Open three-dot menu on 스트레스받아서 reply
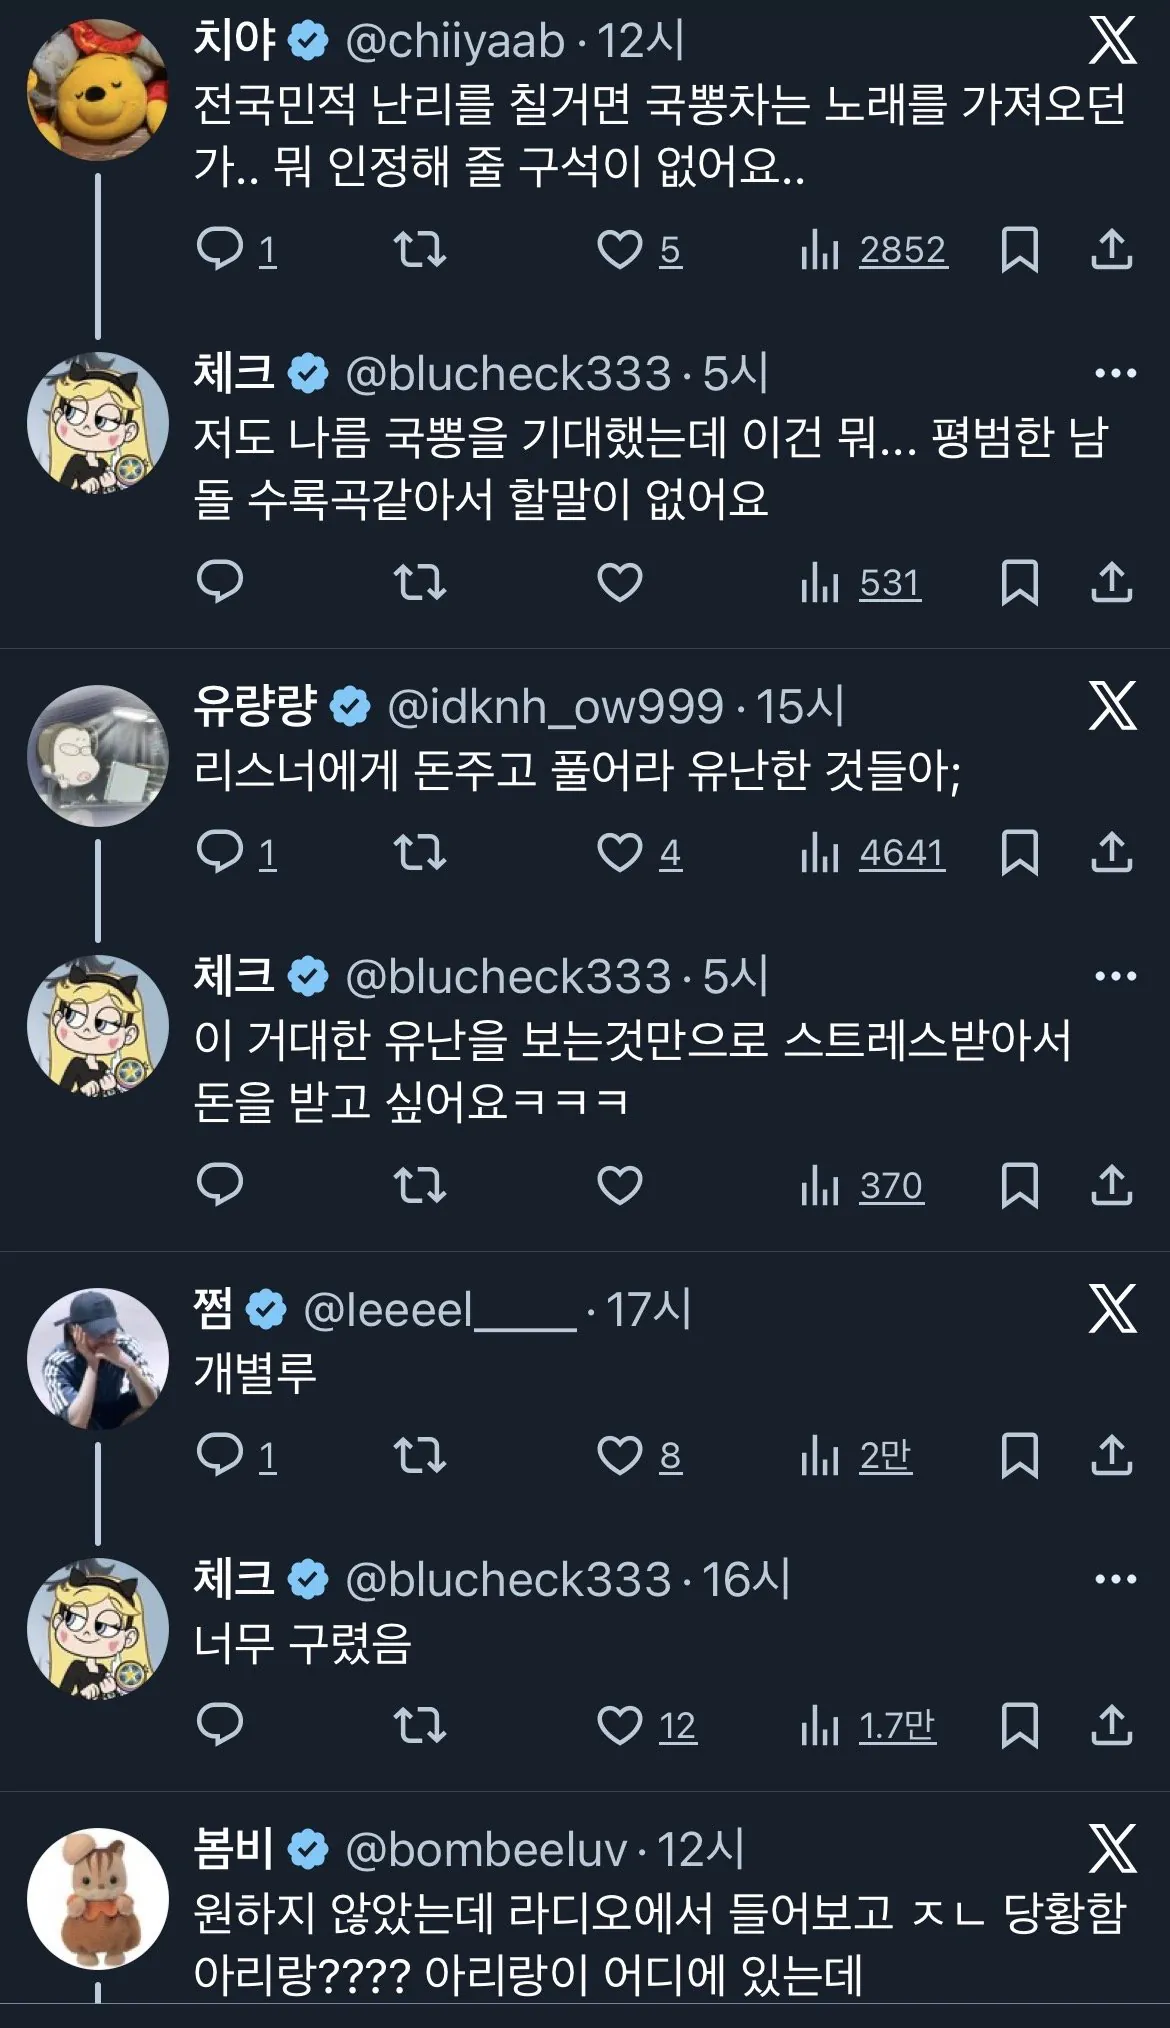This screenshot has width=1170, height=2028. point(1115,977)
